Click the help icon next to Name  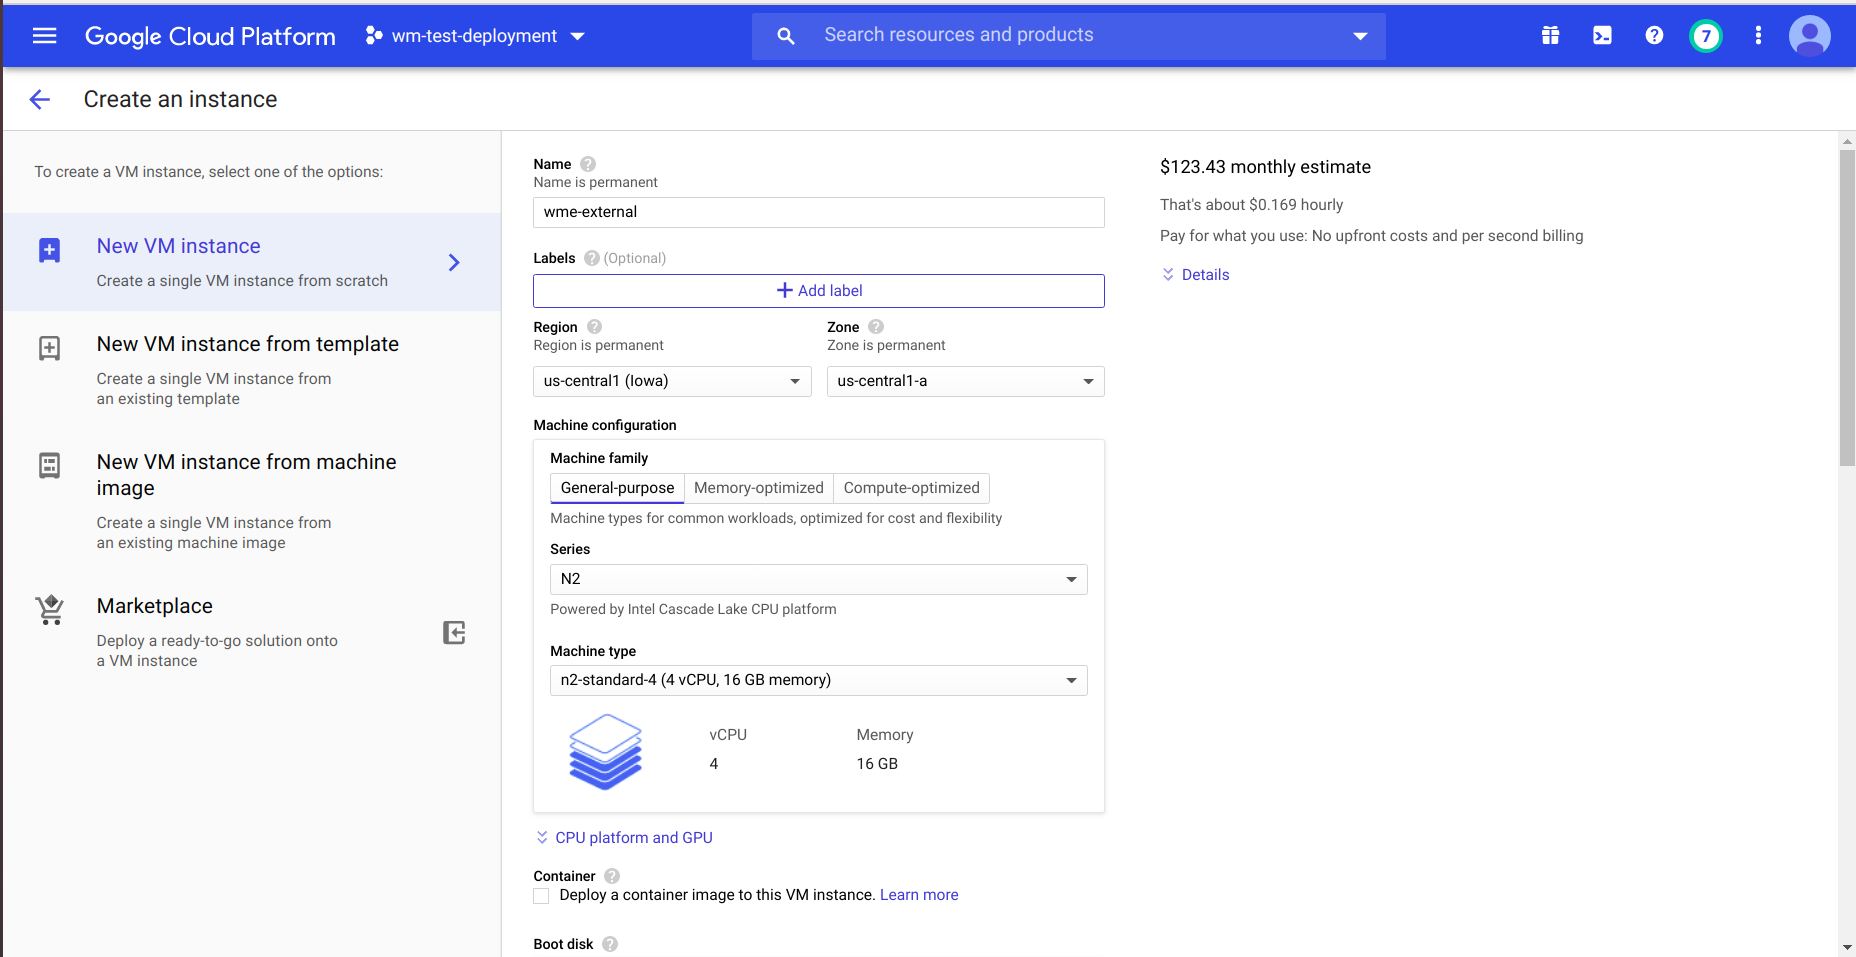click(588, 164)
